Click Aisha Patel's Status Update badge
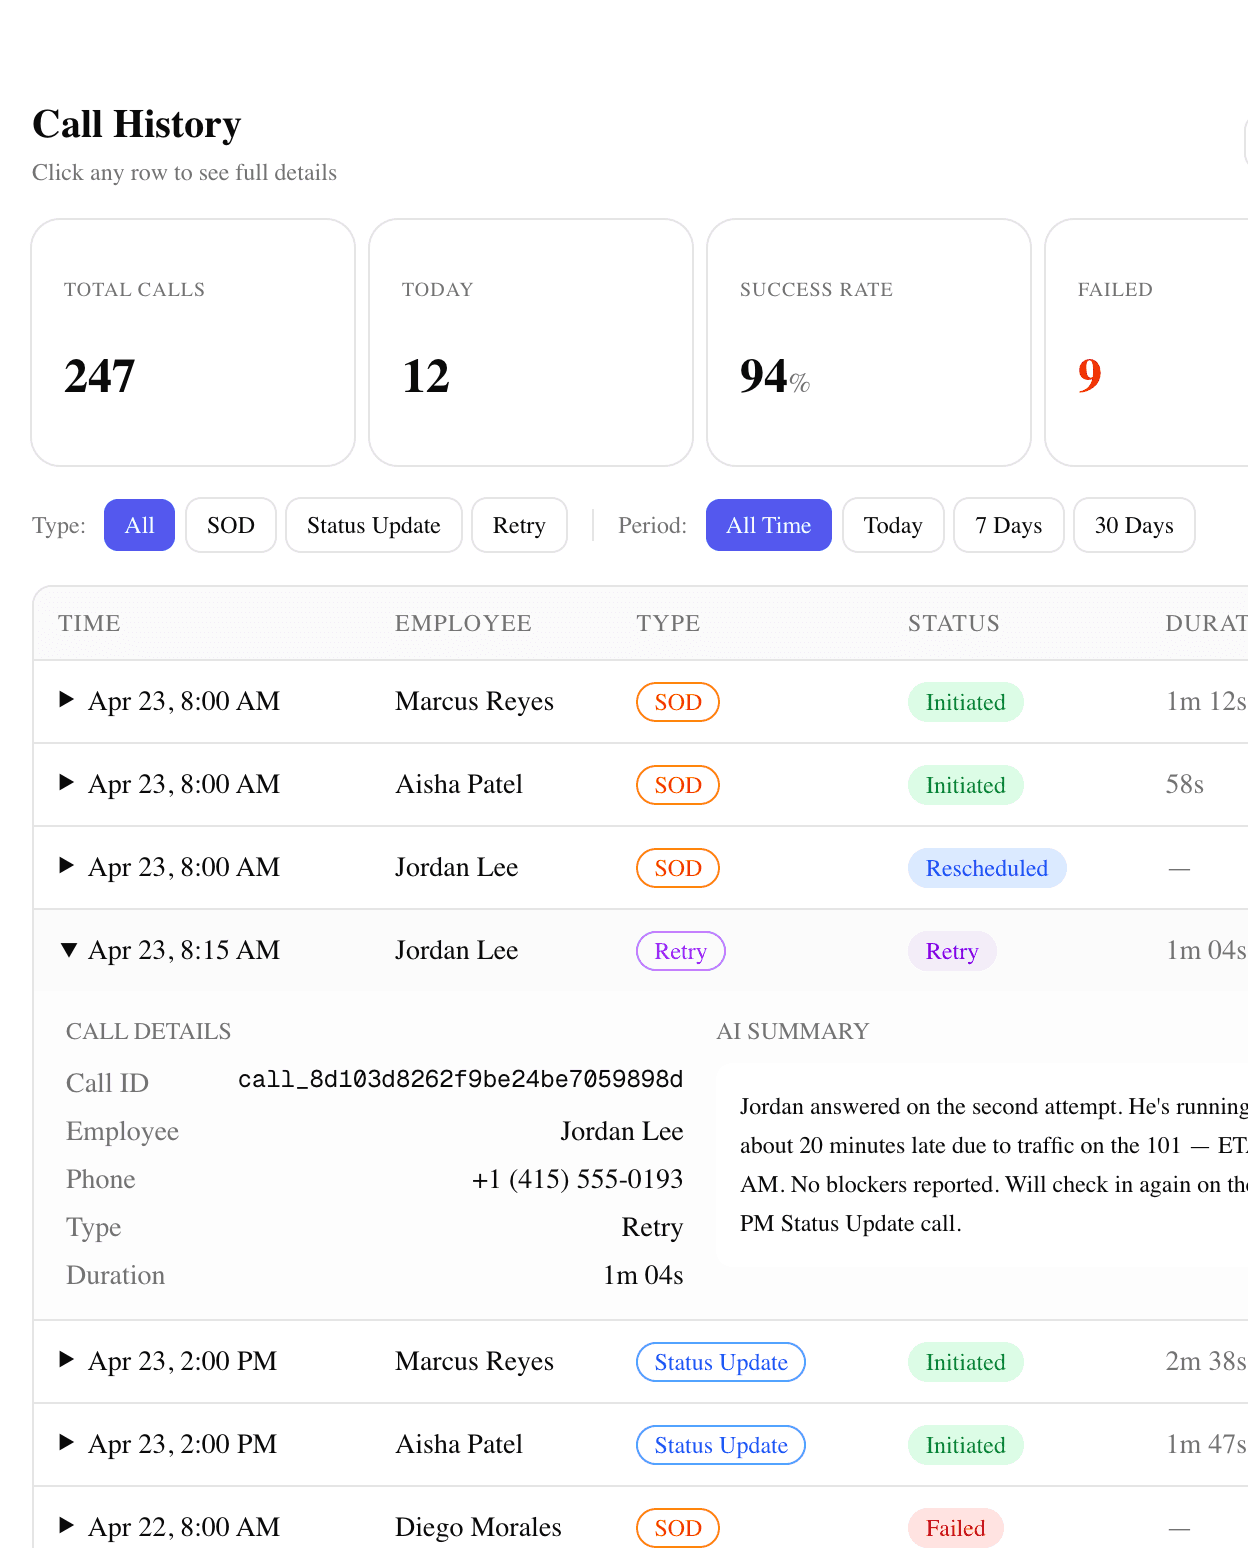1248x1548 pixels. (x=721, y=1445)
